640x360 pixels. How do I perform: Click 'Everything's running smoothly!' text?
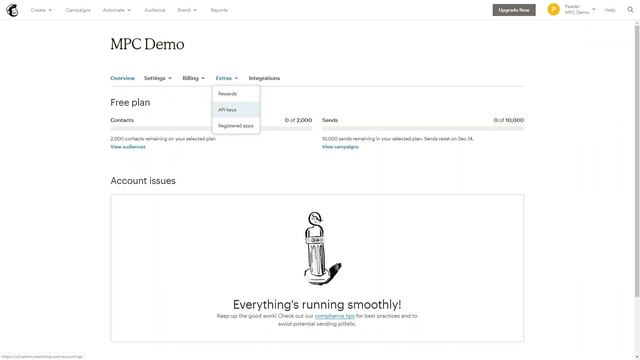pos(317,304)
